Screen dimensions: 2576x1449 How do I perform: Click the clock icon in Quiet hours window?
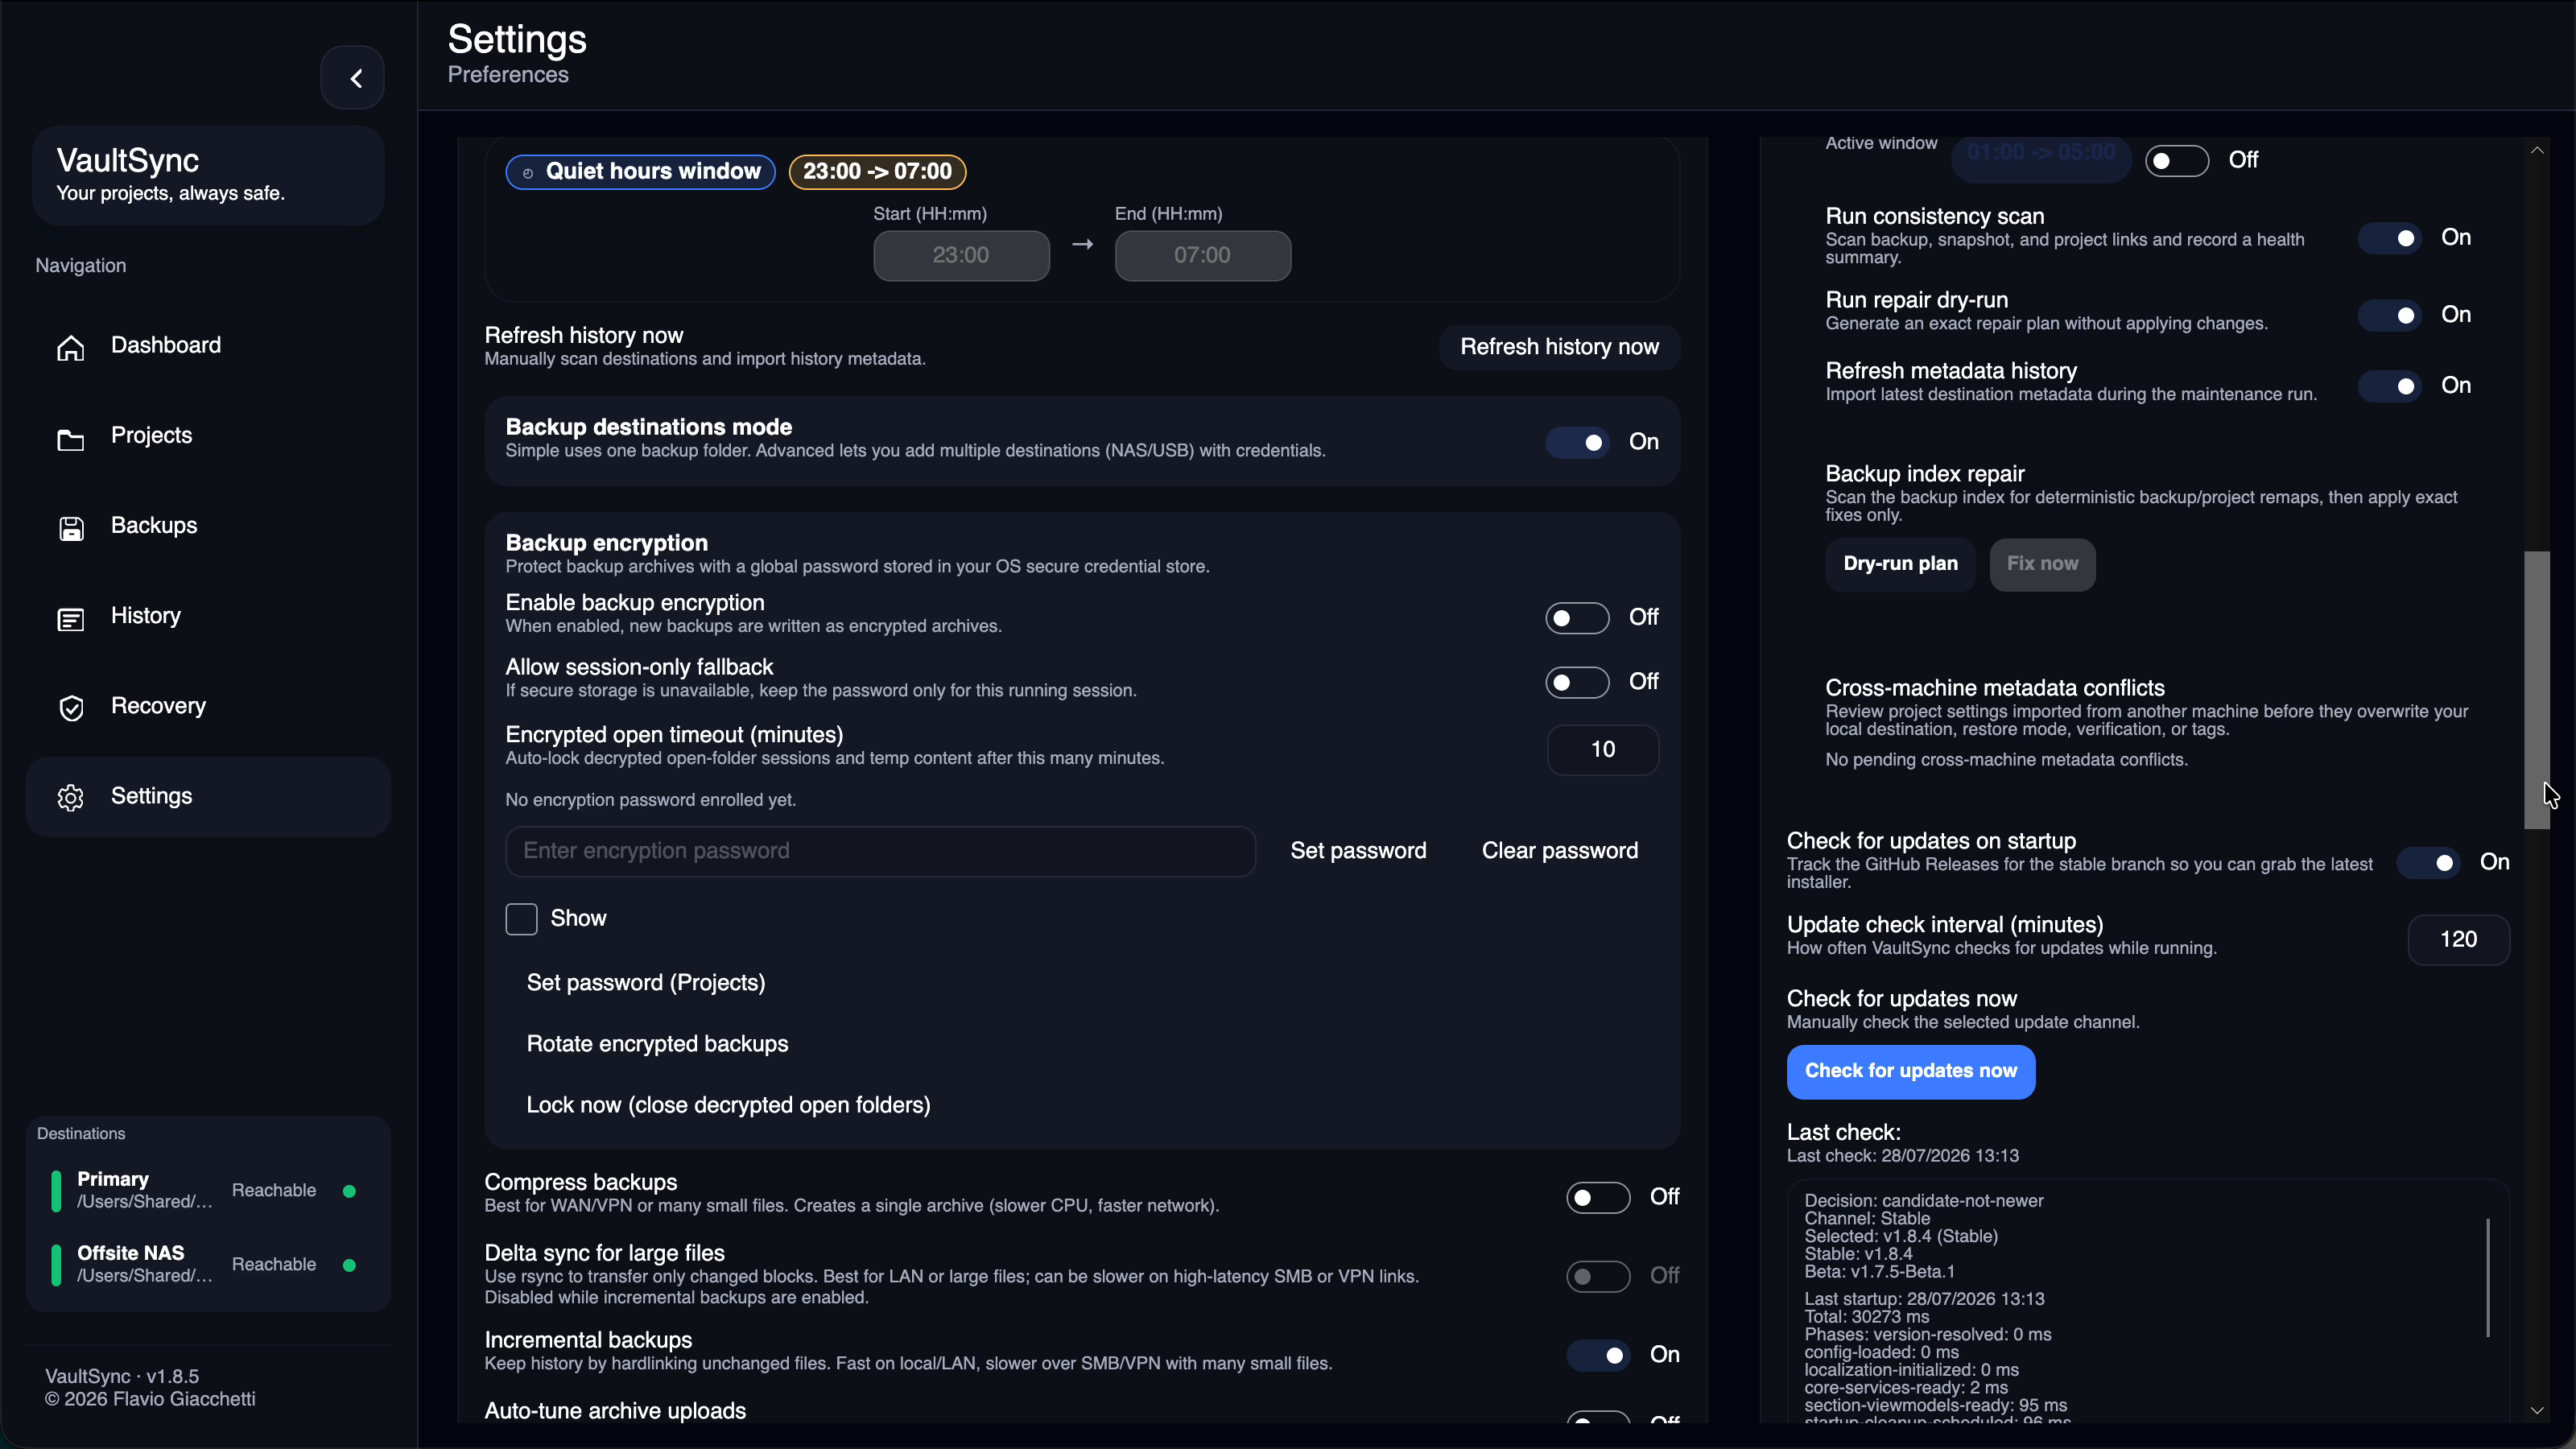528,173
